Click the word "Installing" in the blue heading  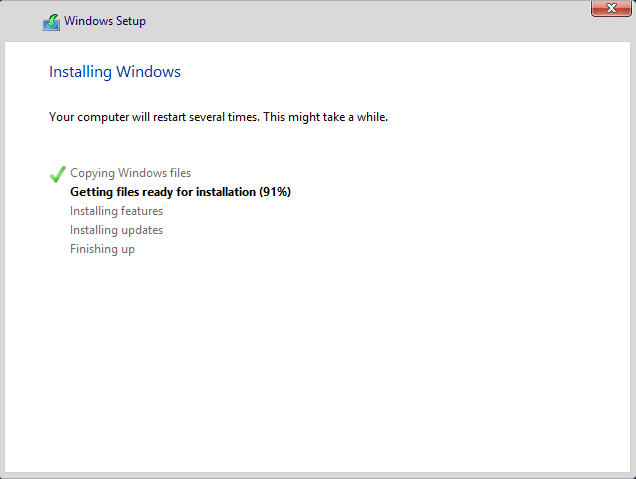click(x=81, y=72)
